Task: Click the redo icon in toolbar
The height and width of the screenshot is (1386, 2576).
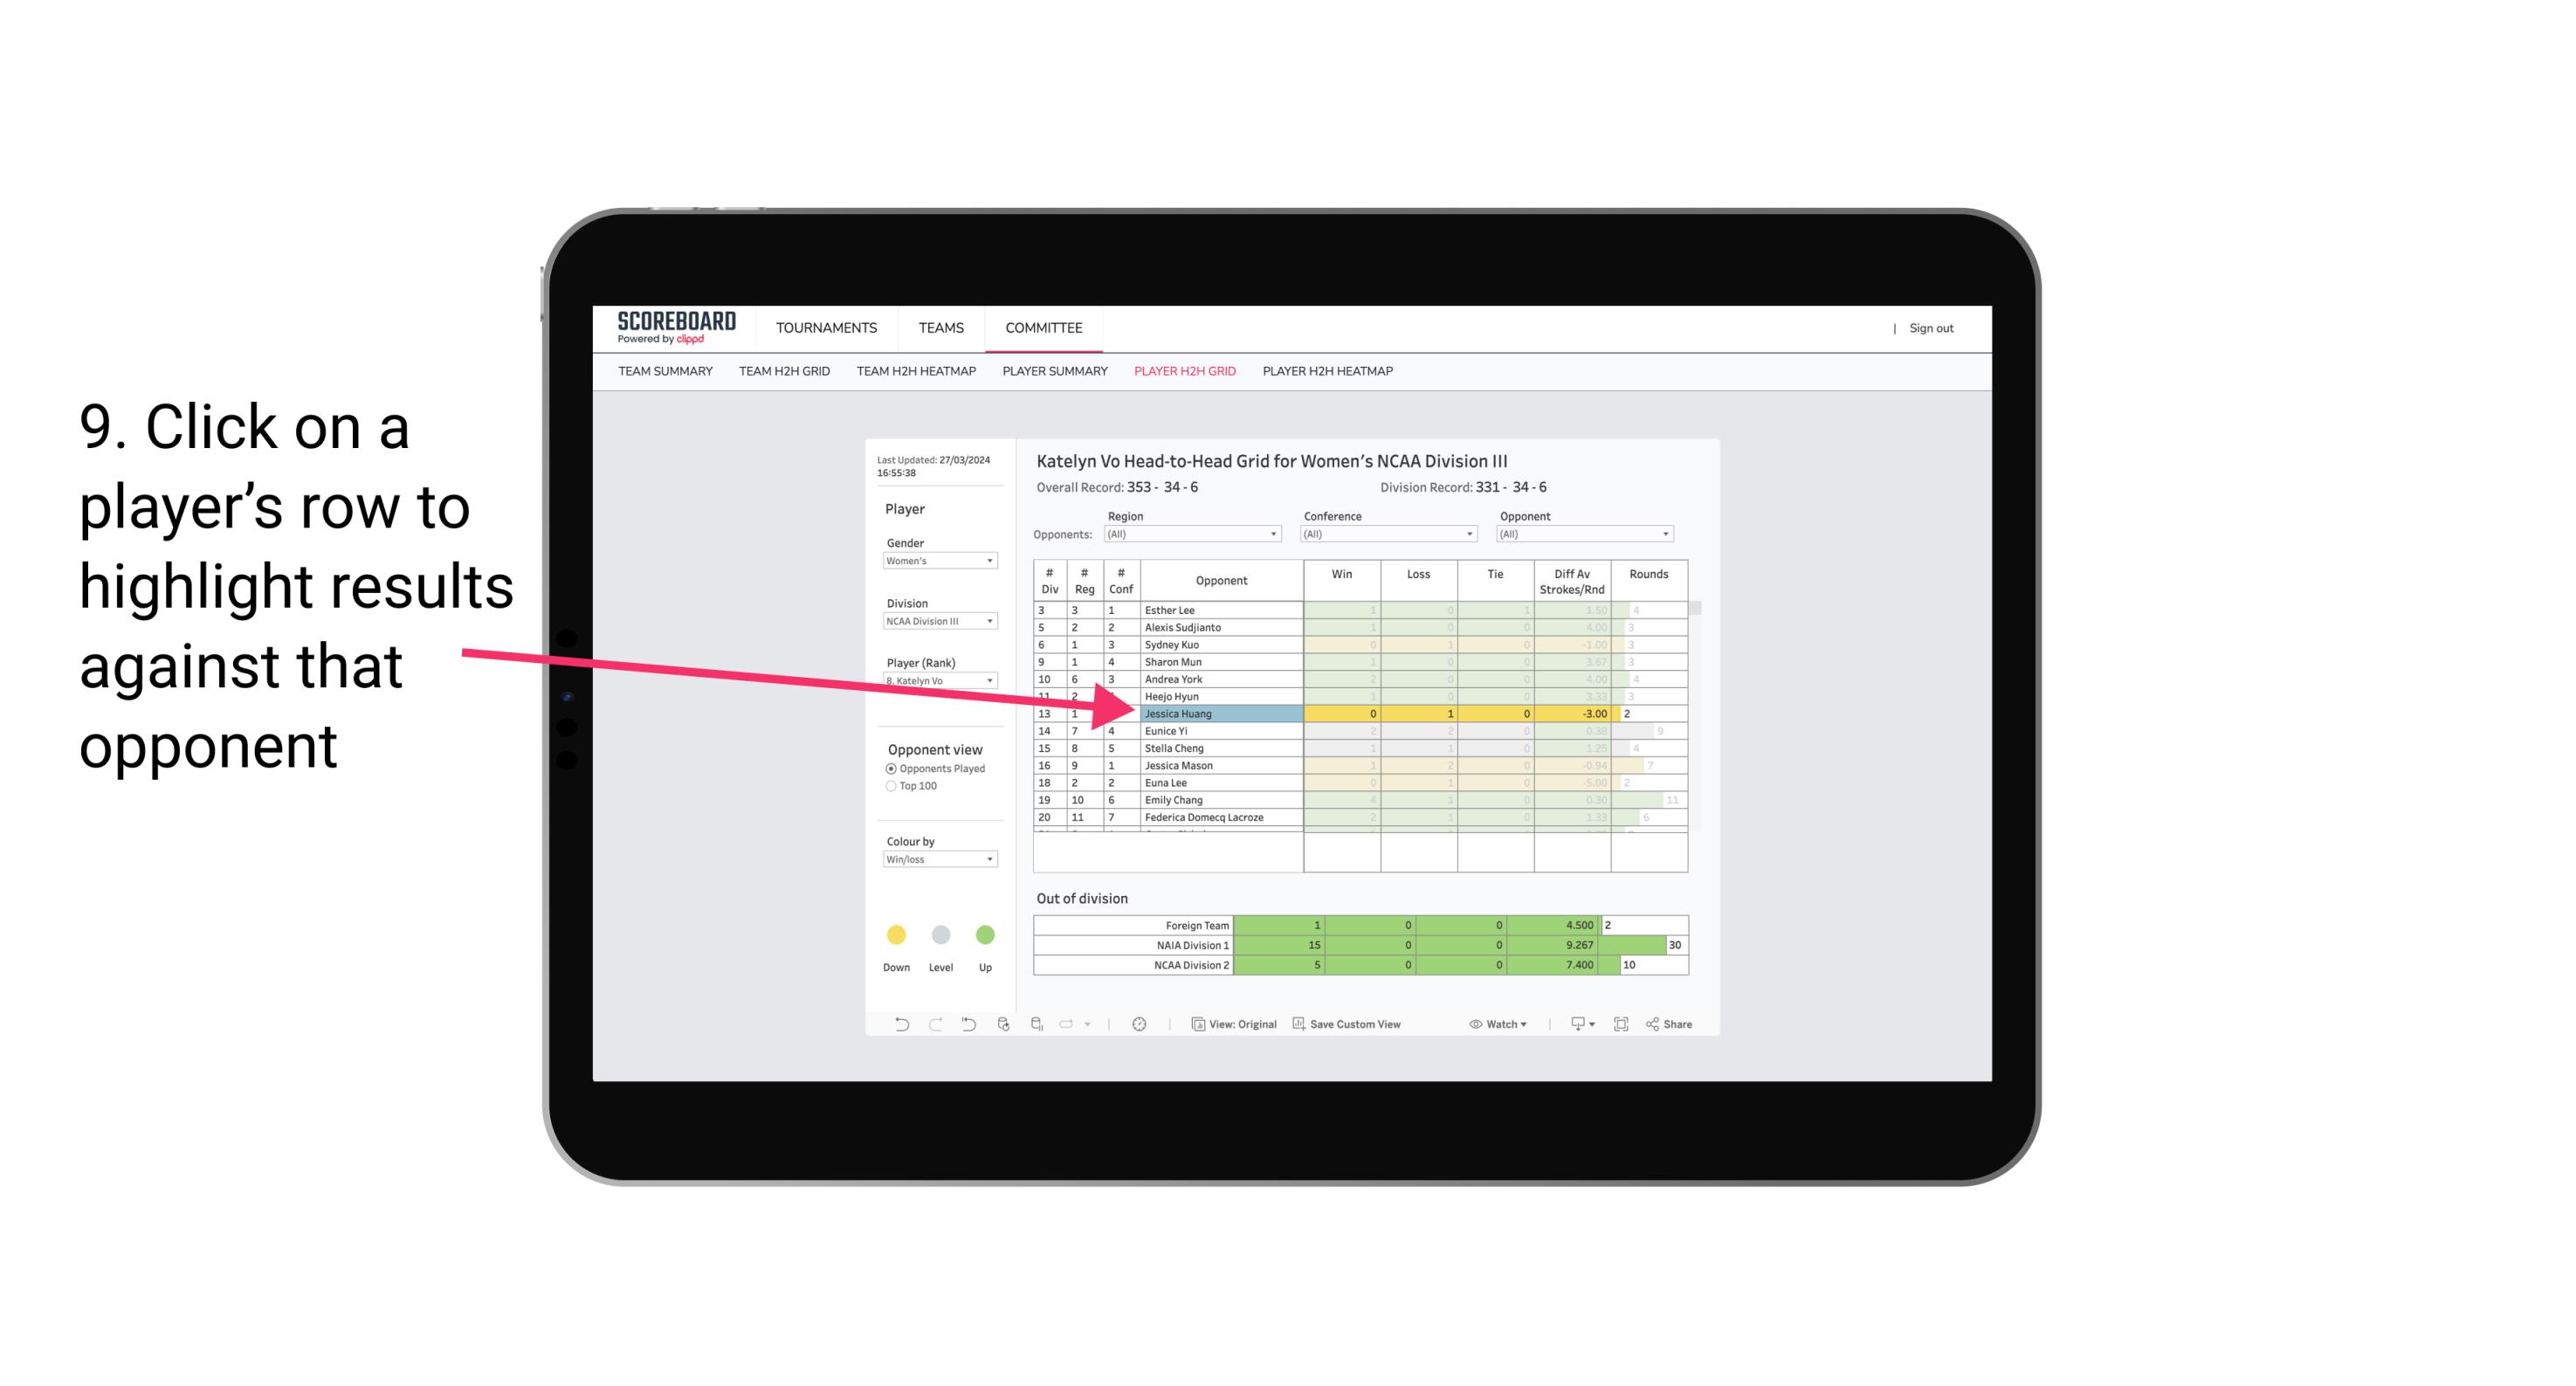Action: 932,1026
